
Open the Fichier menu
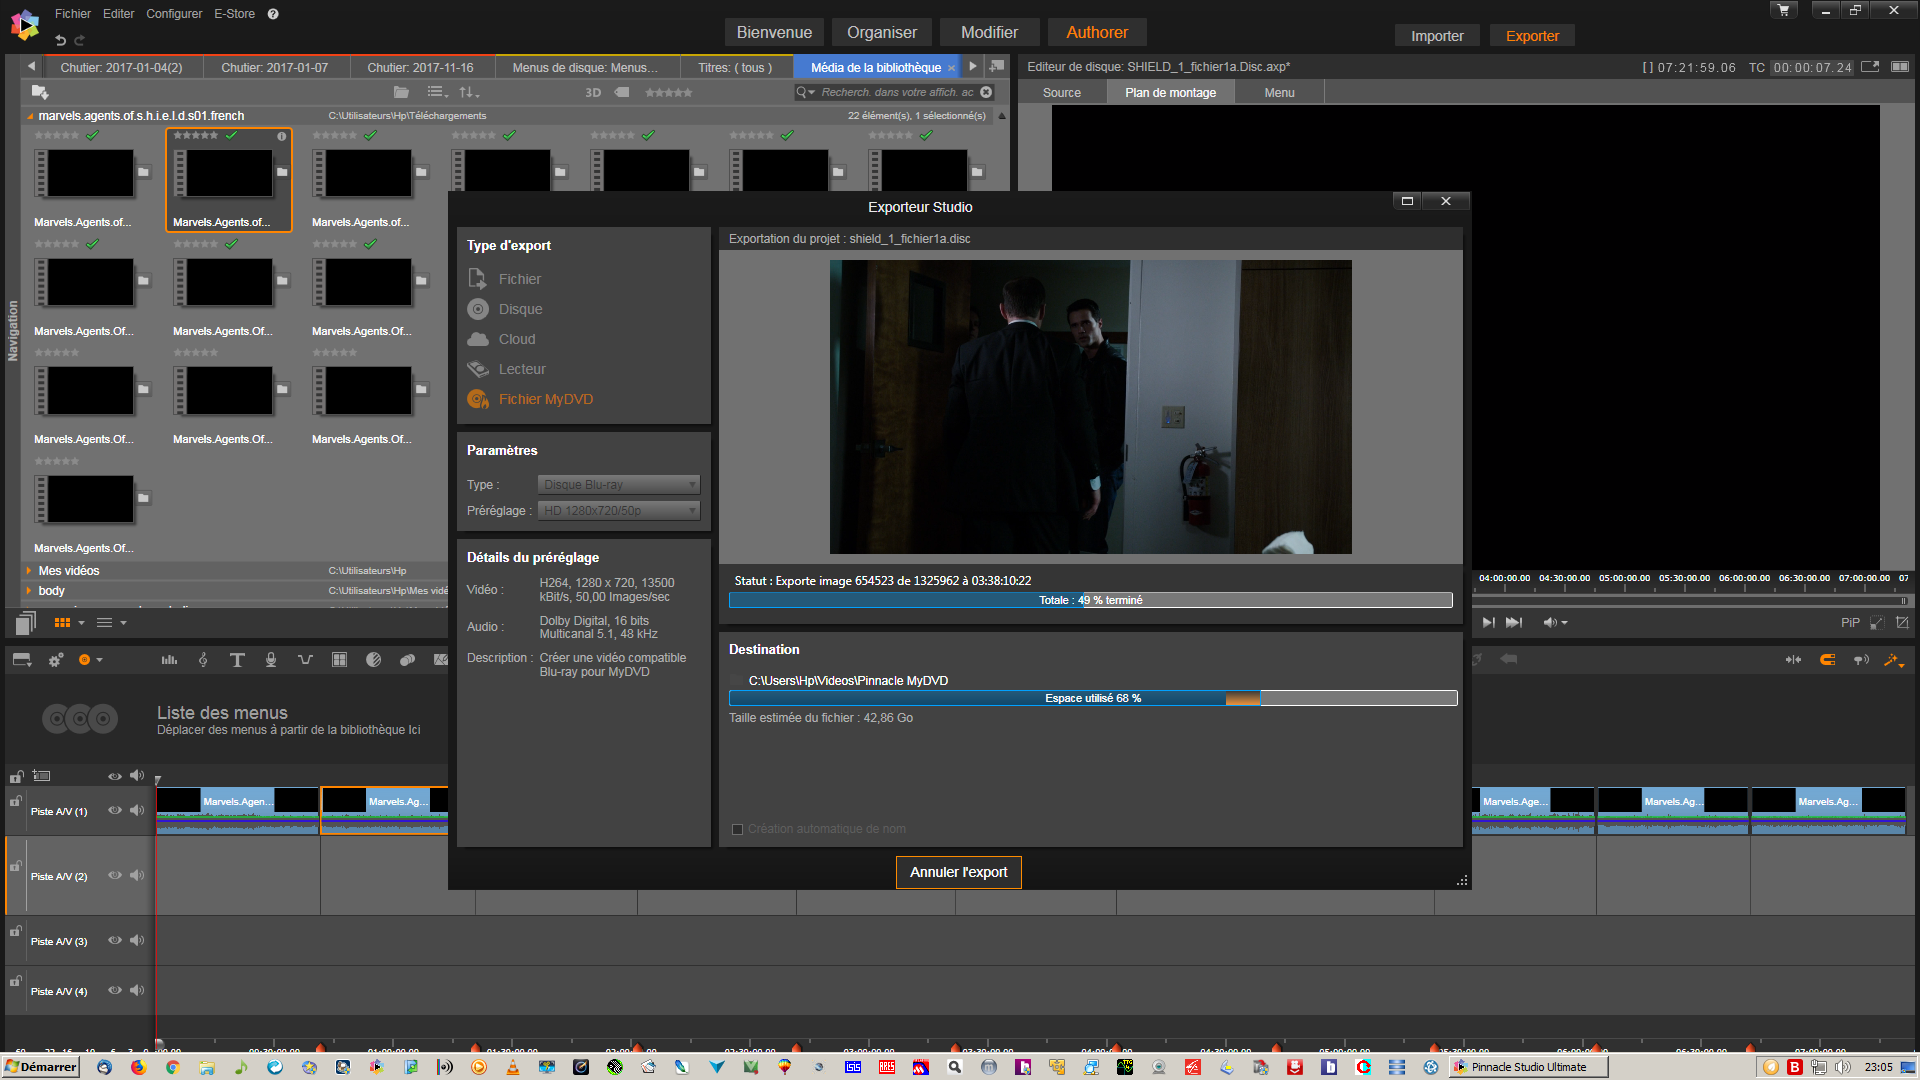(x=73, y=14)
